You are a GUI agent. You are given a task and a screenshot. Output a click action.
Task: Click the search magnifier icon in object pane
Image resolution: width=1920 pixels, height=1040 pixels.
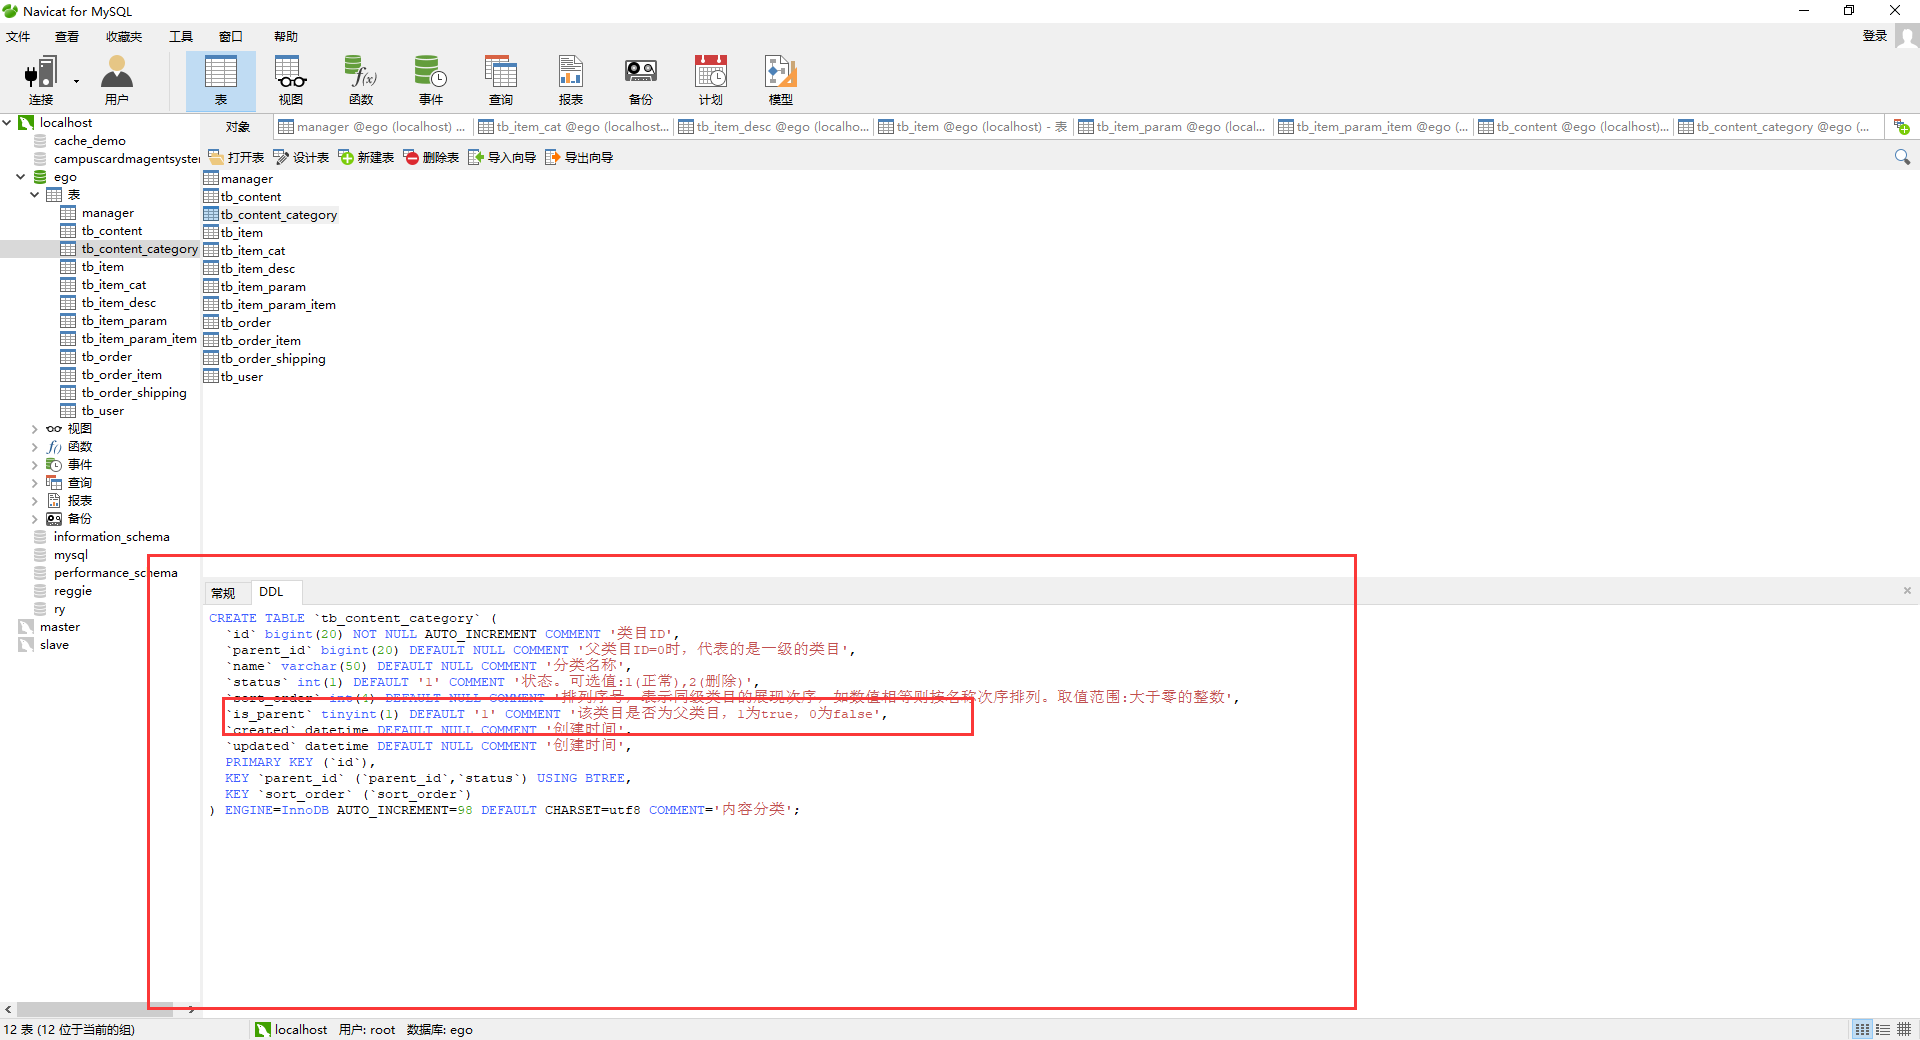pyautogui.click(x=1902, y=157)
